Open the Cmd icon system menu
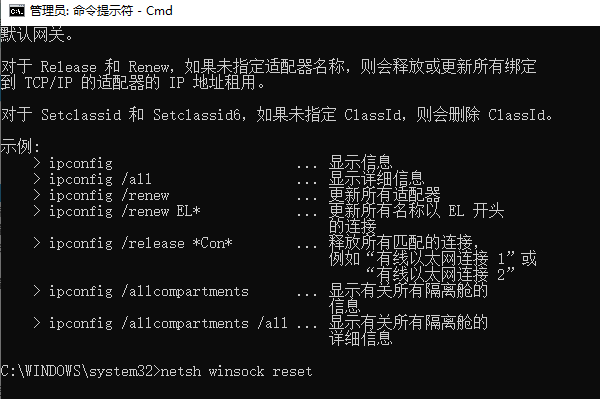The height and width of the screenshot is (399, 600). [x=17, y=11]
